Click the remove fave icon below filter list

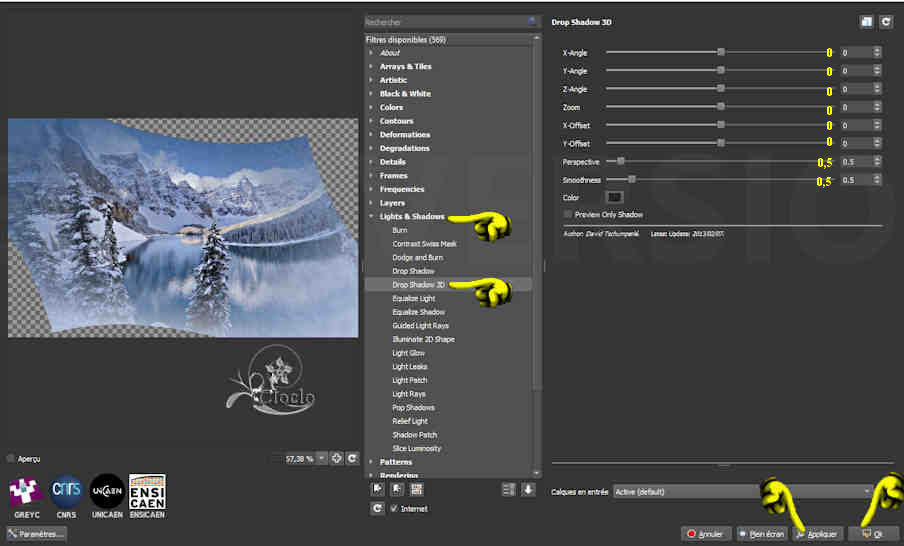pos(396,489)
